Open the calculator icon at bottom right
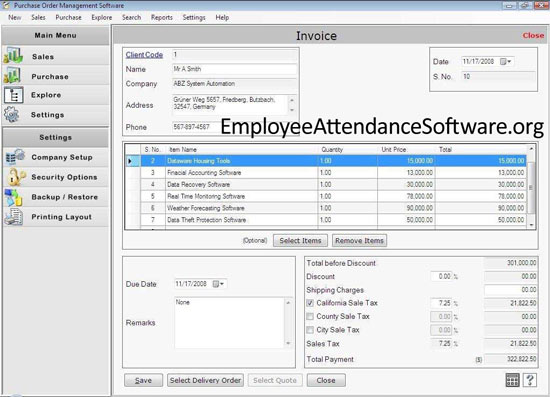This screenshot has height=397, width=550. [x=512, y=380]
